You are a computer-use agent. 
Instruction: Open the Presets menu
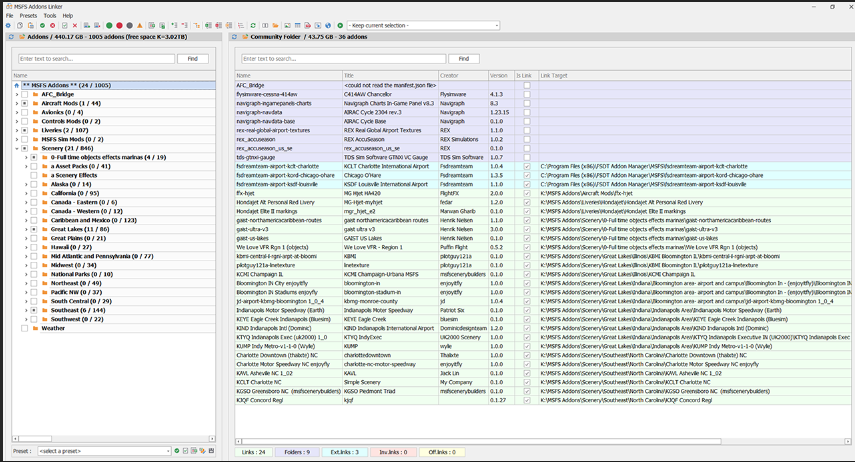[x=28, y=16]
